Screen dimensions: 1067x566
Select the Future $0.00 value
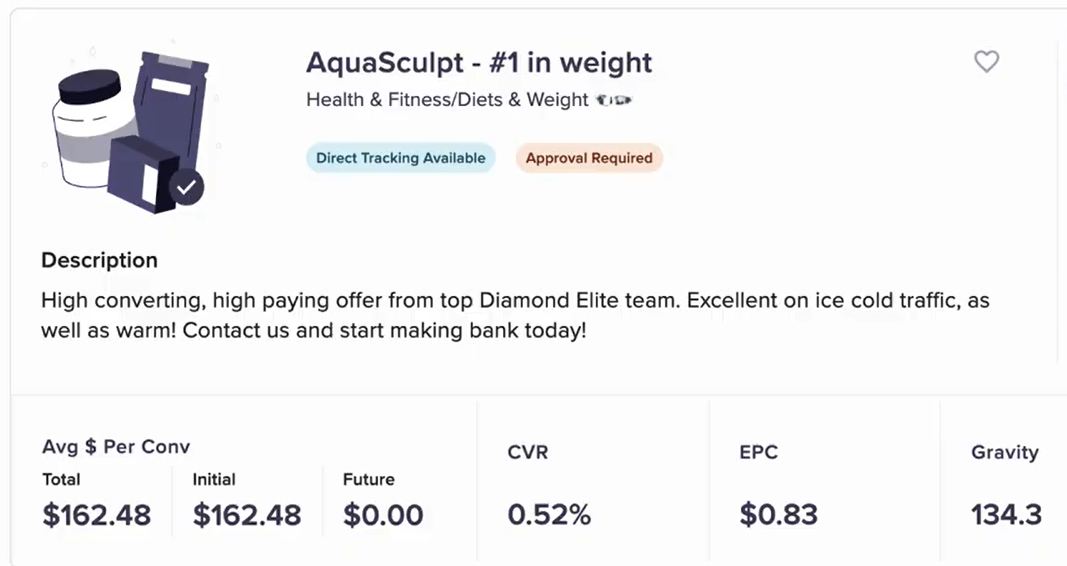[x=383, y=515]
